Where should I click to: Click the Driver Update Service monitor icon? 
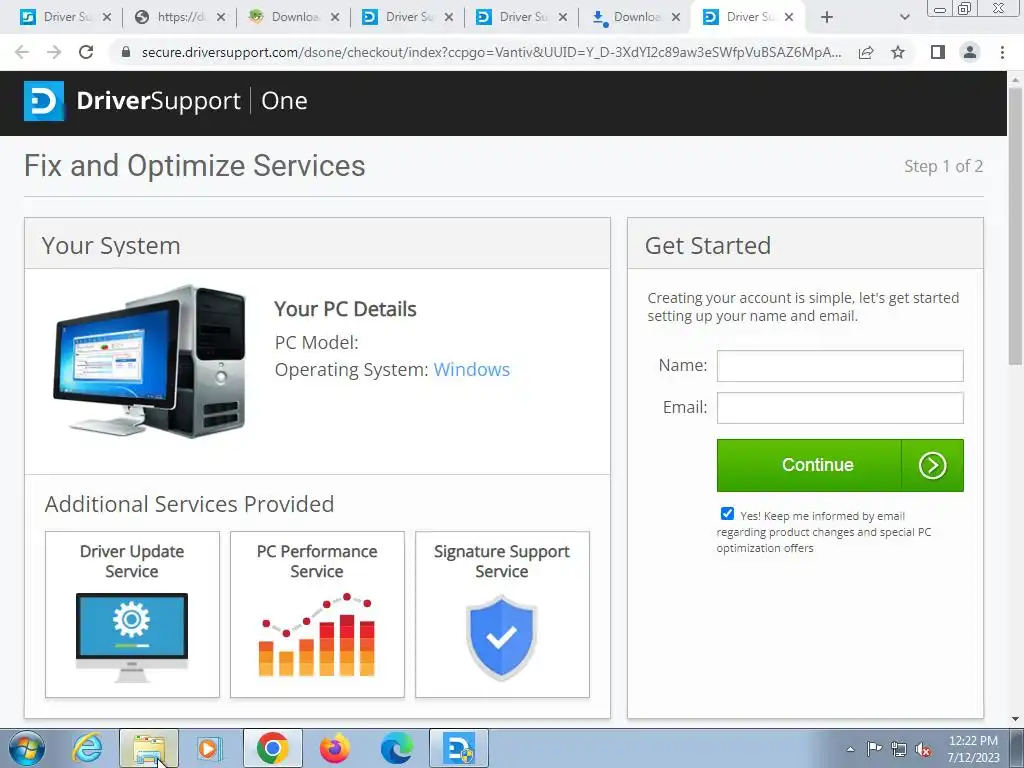[132, 638]
